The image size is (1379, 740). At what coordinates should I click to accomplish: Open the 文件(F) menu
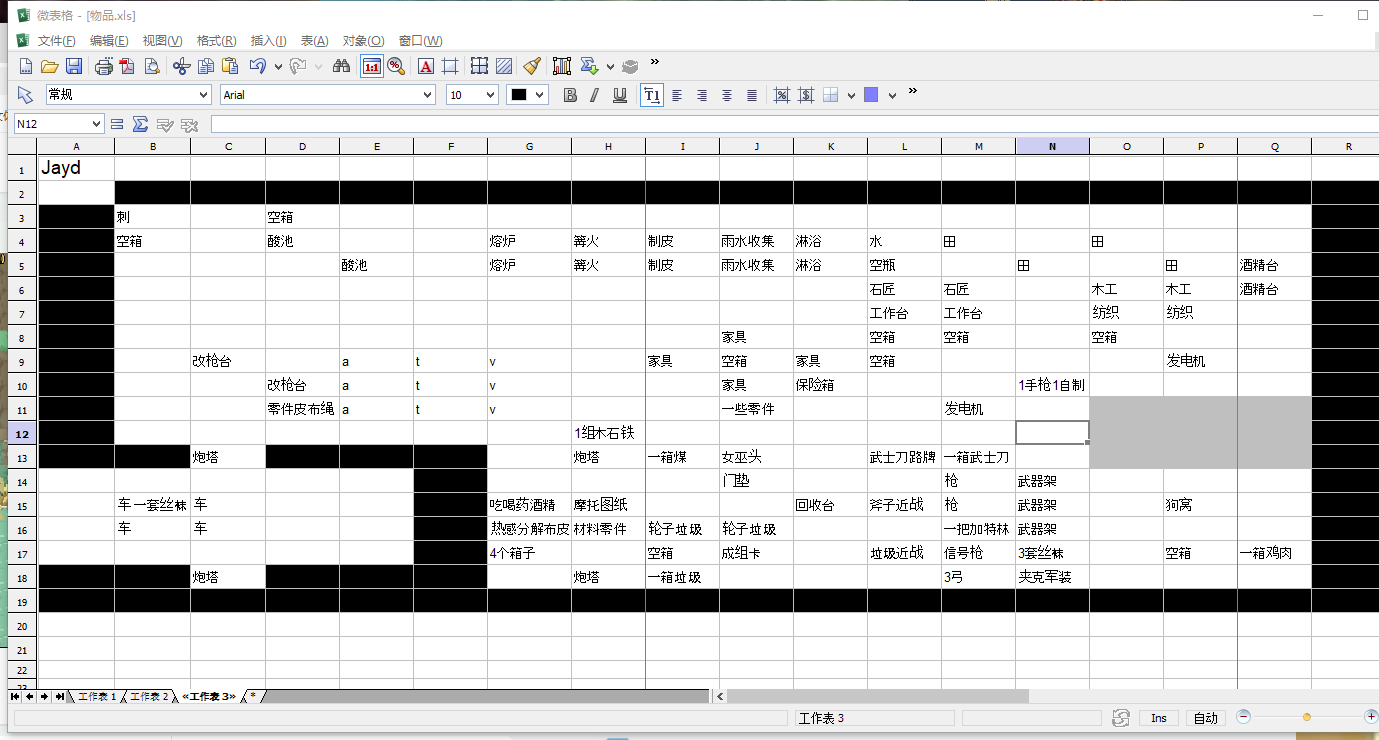click(57, 41)
